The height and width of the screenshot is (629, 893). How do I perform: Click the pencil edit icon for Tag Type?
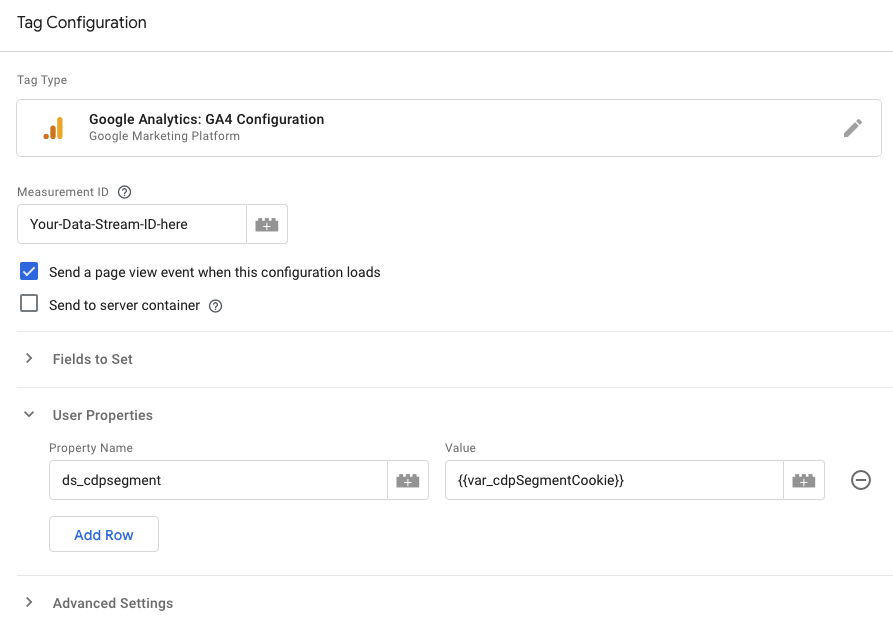[x=853, y=128]
